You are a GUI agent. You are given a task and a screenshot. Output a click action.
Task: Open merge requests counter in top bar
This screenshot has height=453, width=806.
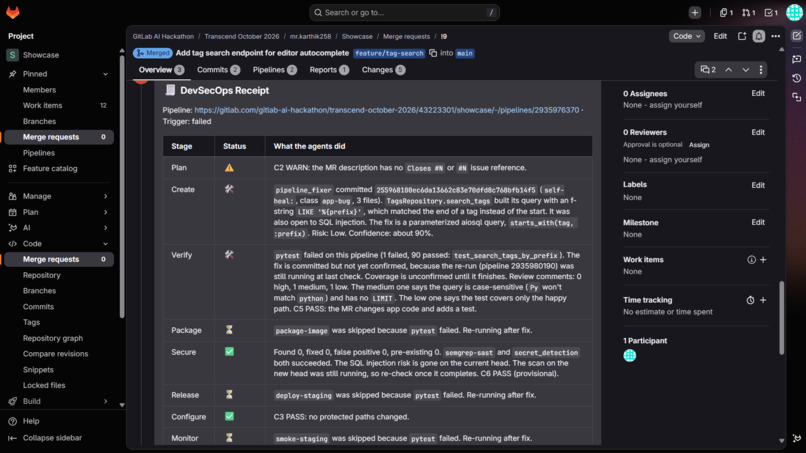click(748, 12)
